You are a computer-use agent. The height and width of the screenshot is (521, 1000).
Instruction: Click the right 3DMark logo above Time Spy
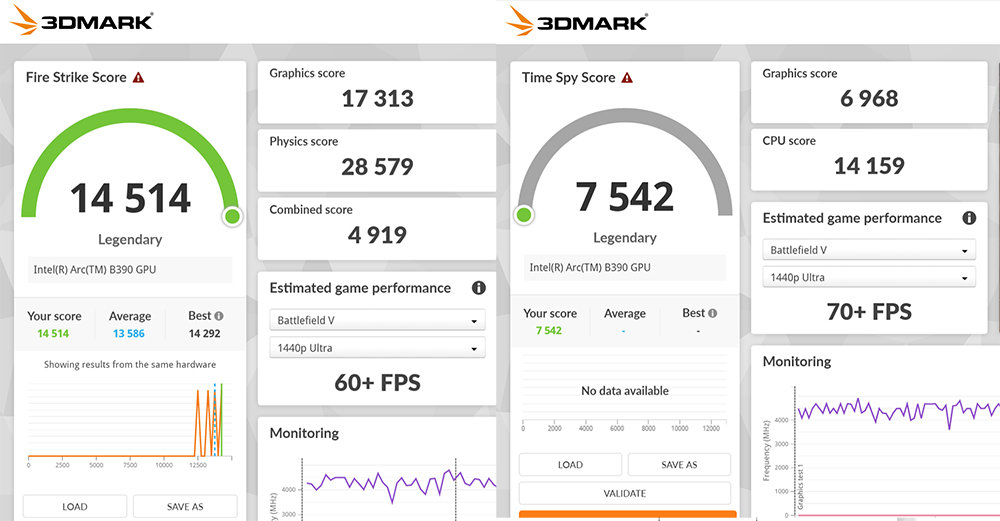[x=578, y=20]
